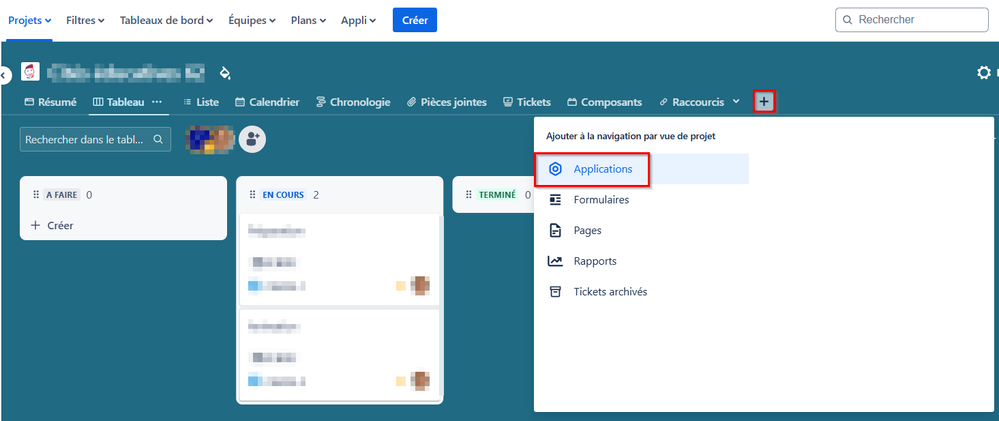
Task: Click the Pages document icon
Action: tap(556, 231)
